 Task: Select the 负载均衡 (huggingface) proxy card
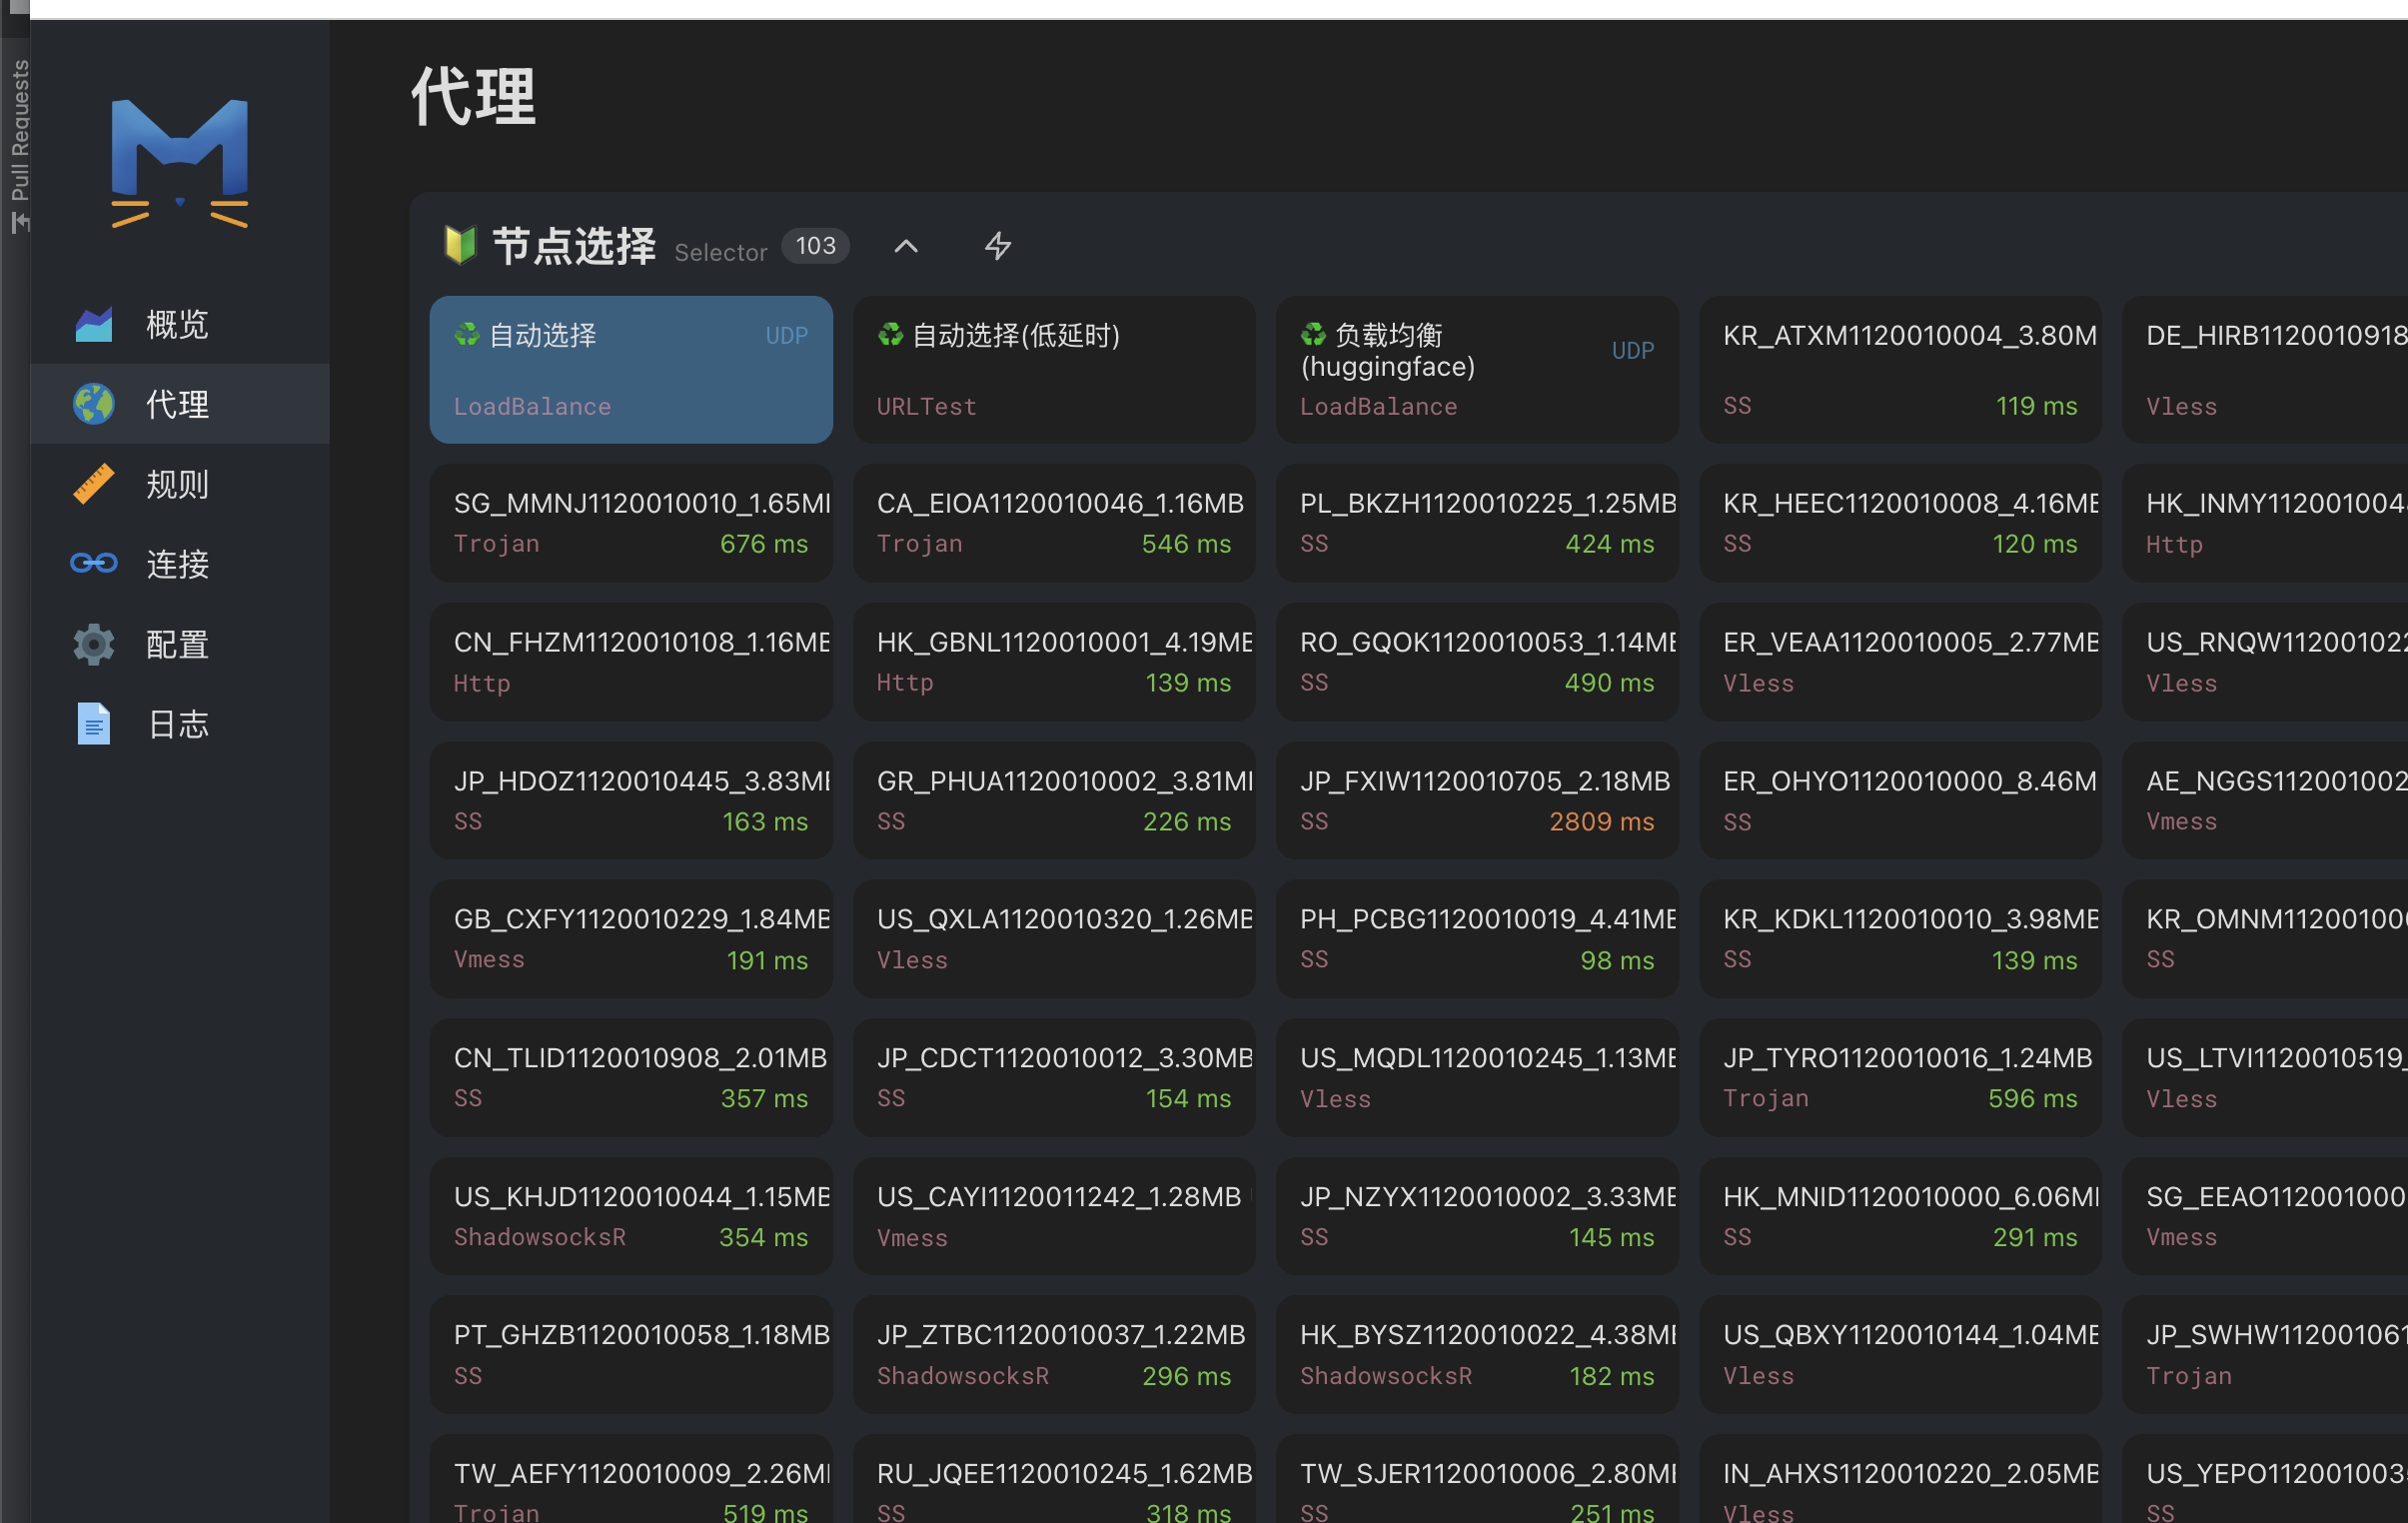click(x=1476, y=369)
